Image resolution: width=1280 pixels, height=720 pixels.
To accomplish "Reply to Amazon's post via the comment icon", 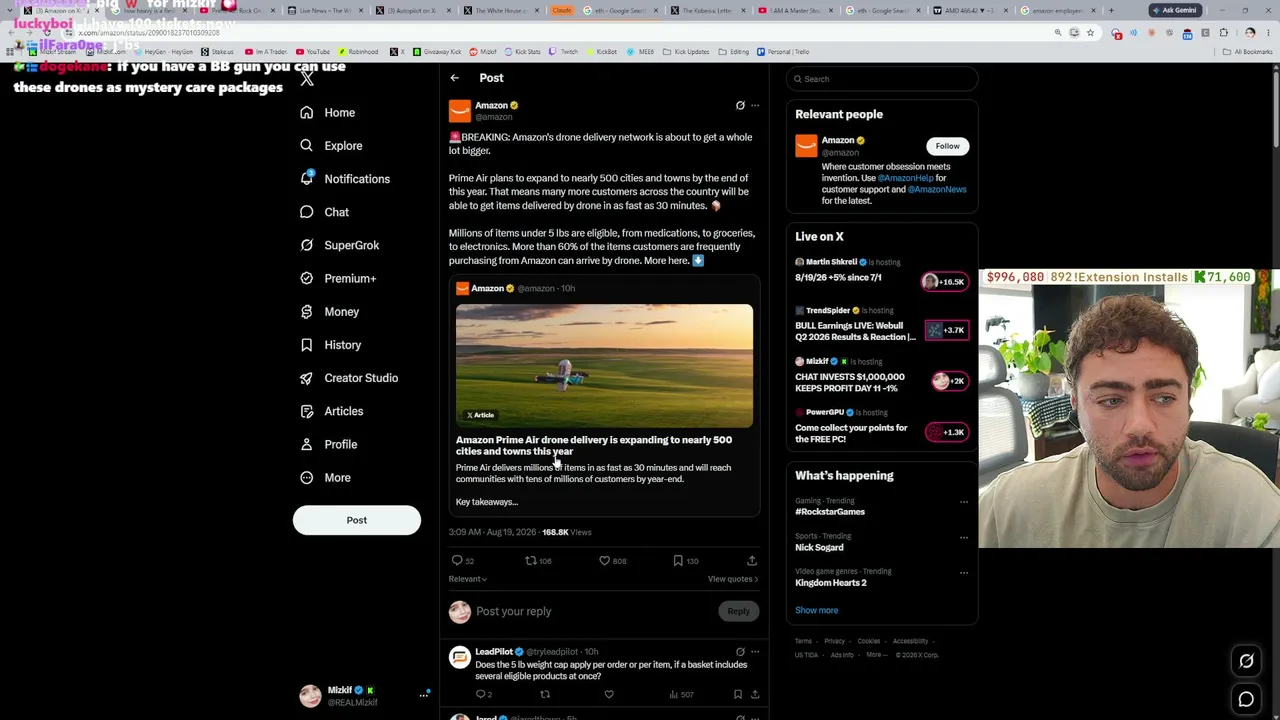I will pyautogui.click(x=457, y=561).
